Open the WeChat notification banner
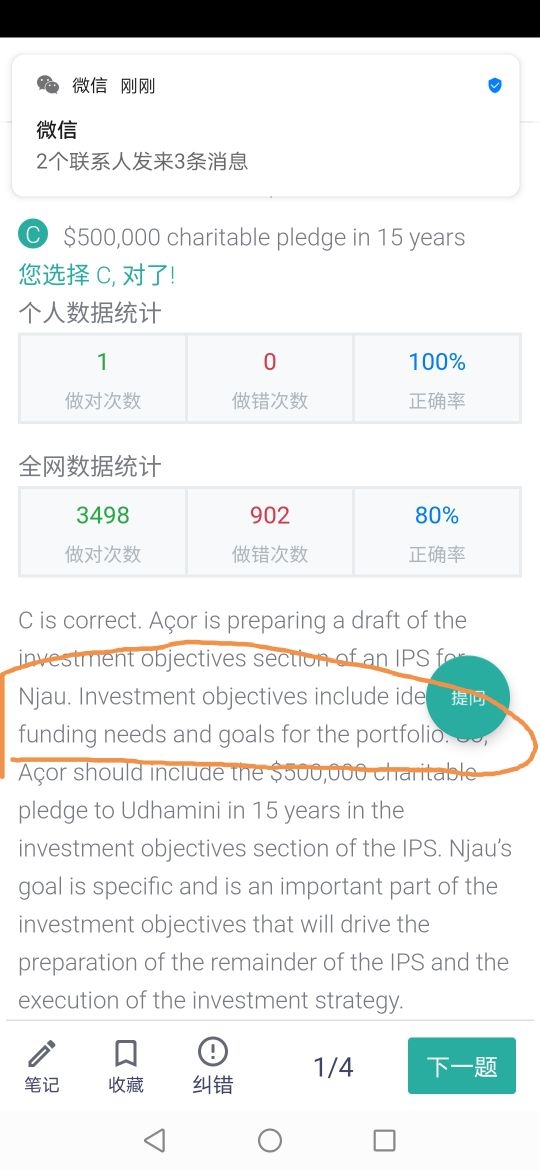The height and width of the screenshot is (1170, 540). tap(266, 125)
